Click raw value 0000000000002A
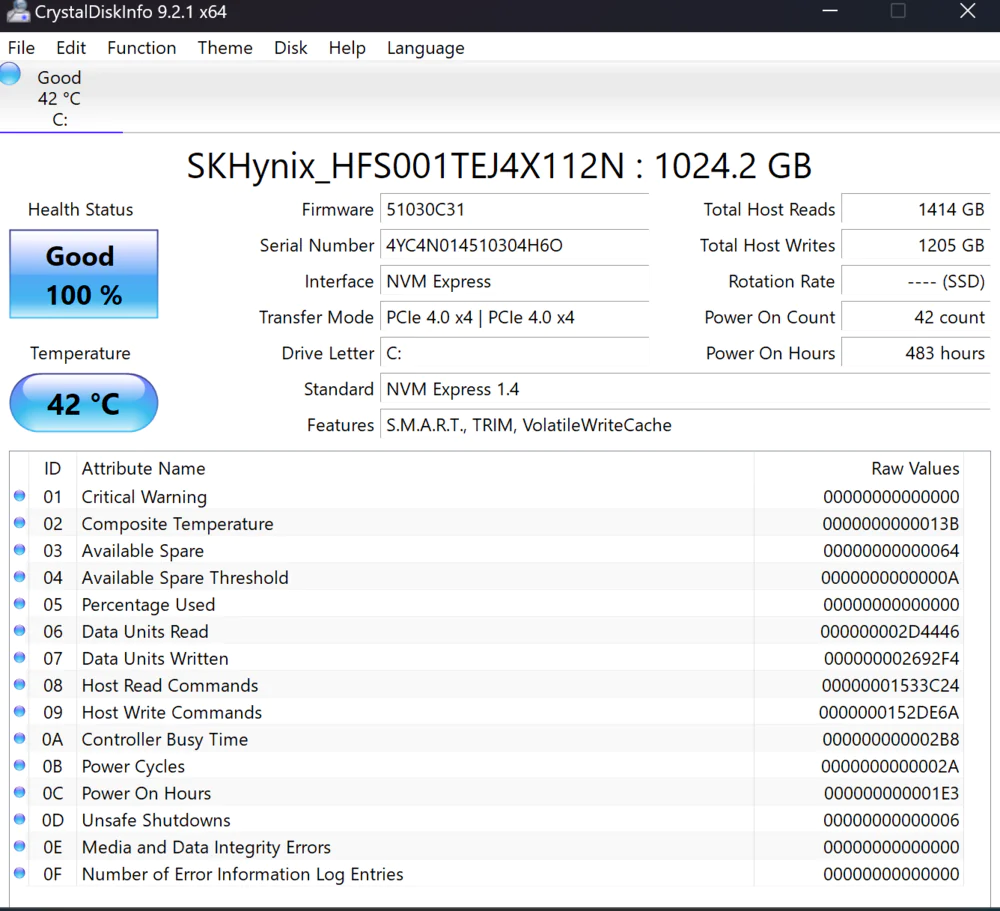 point(890,766)
